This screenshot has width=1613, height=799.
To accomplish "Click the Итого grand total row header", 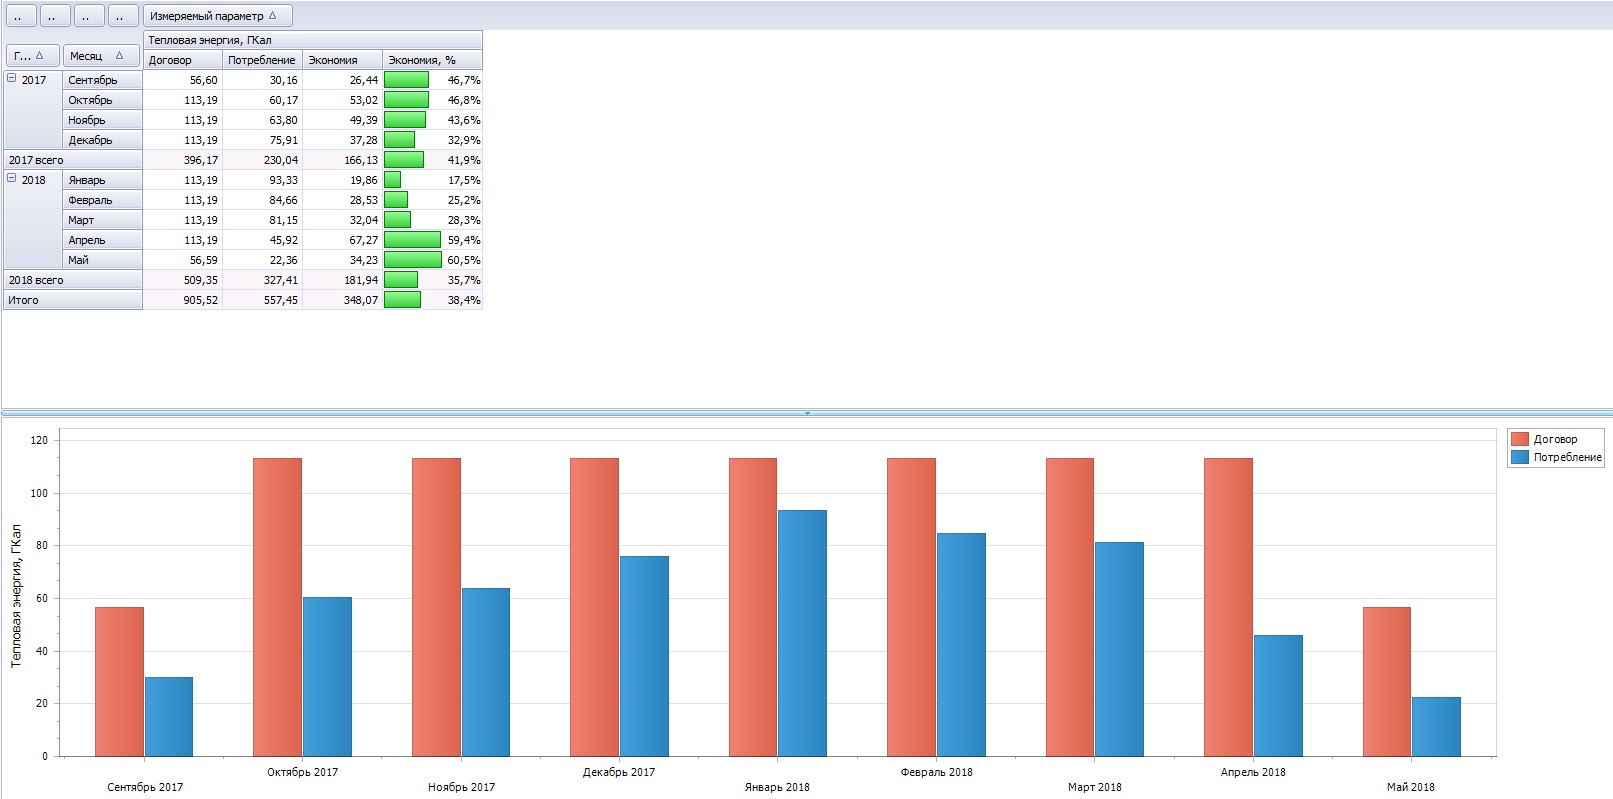I will pyautogui.click(x=73, y=300).
